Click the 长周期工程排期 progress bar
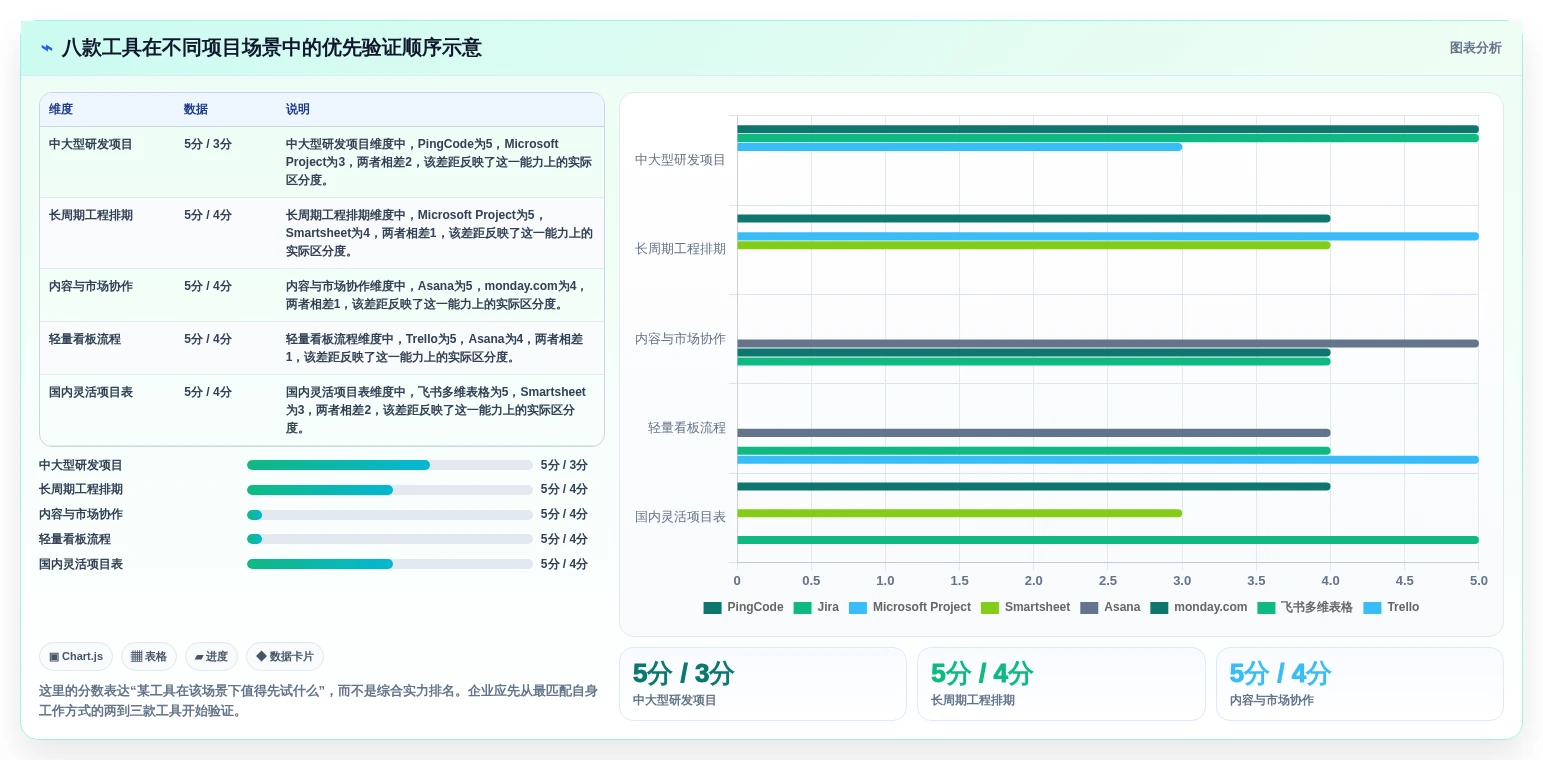1543x760 pixels. pos(389,490)
